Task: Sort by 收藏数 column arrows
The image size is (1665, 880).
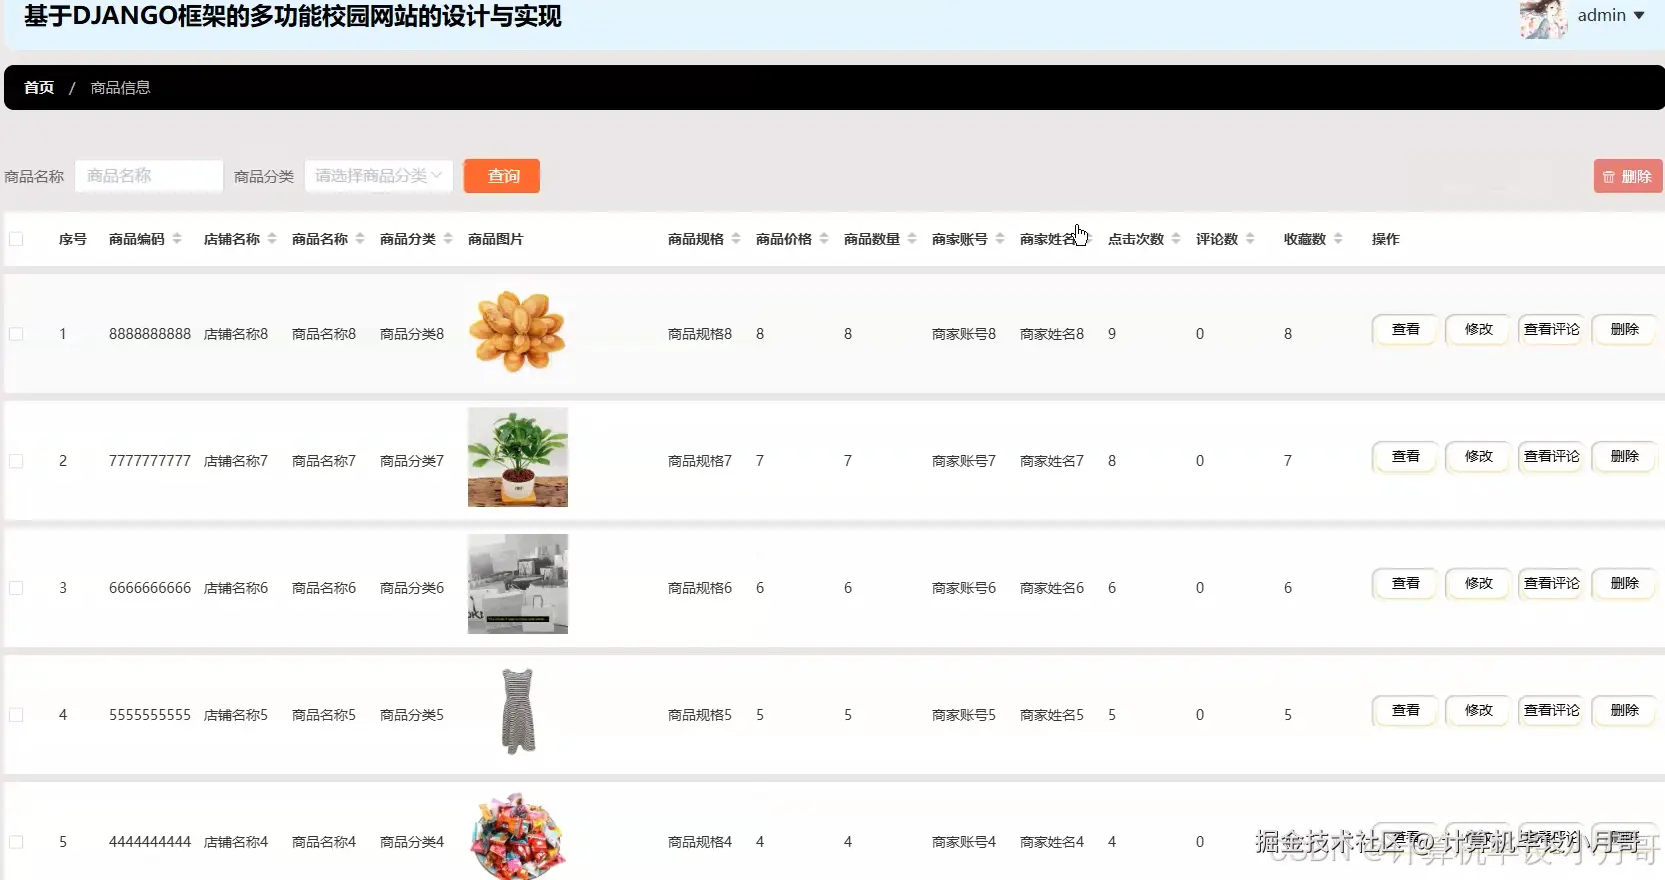Action: (1338, 239)
